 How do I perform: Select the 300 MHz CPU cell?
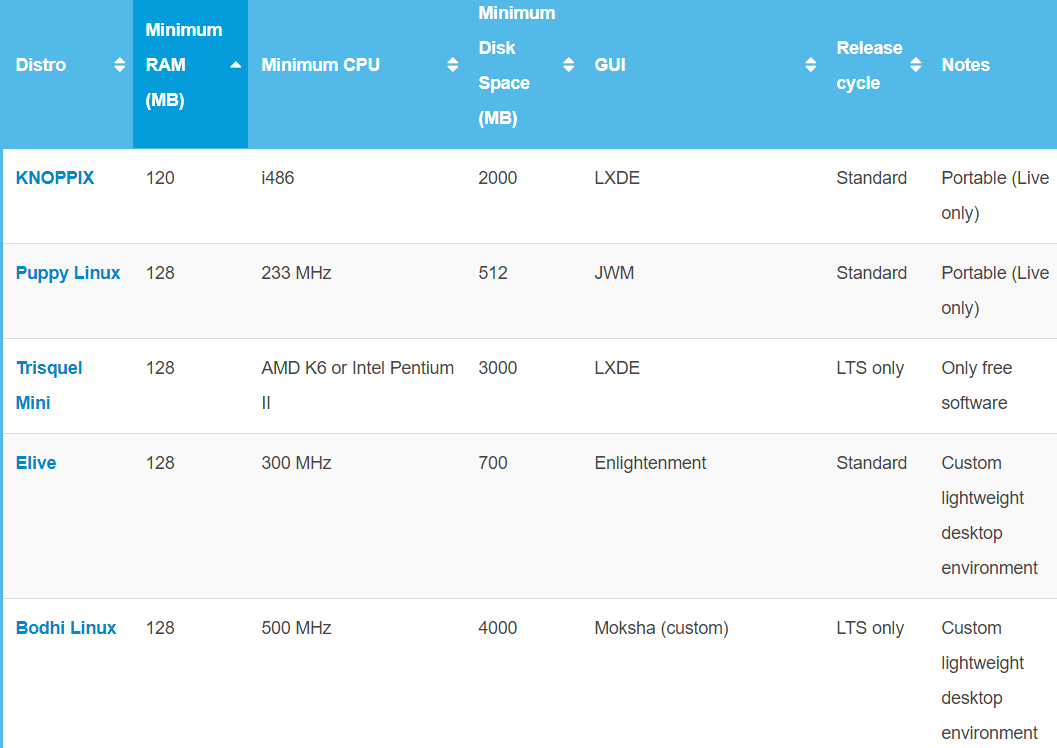tap(296, 463)
